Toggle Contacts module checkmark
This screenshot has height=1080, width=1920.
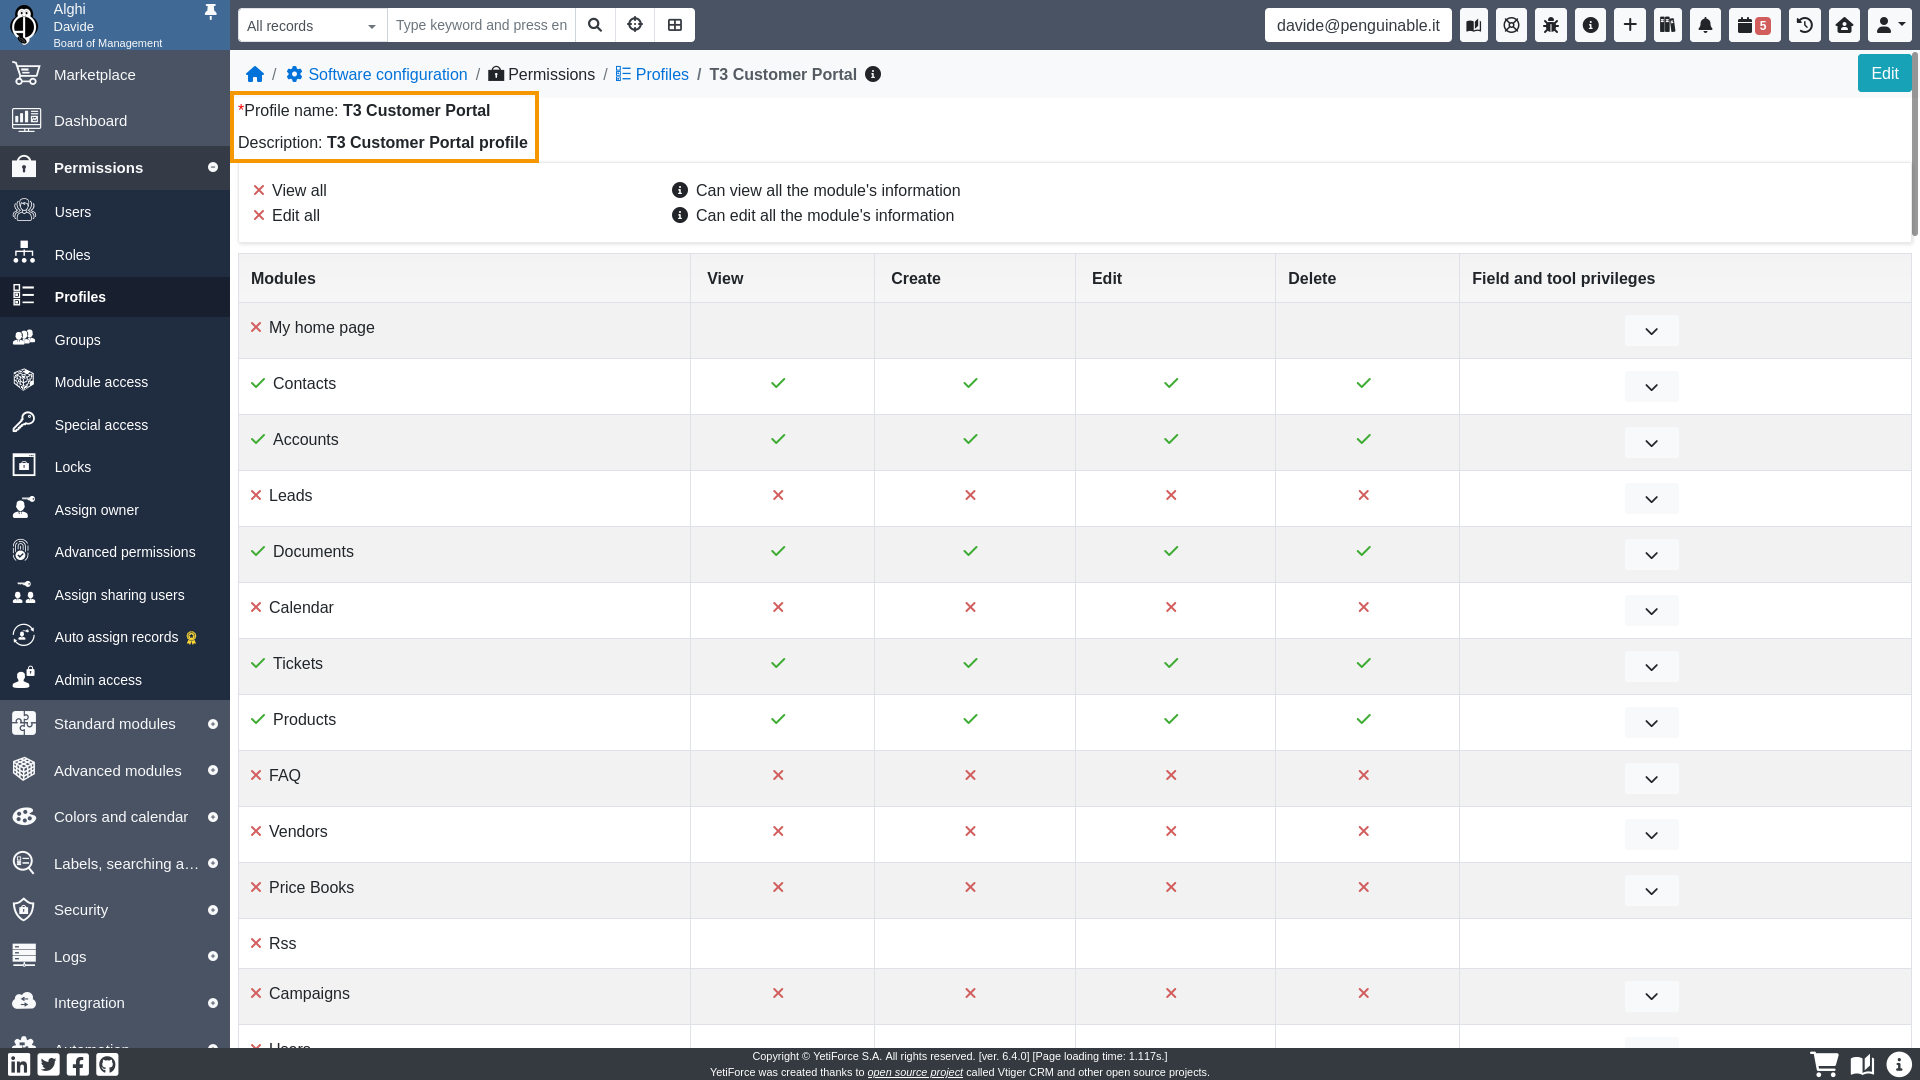258,384
